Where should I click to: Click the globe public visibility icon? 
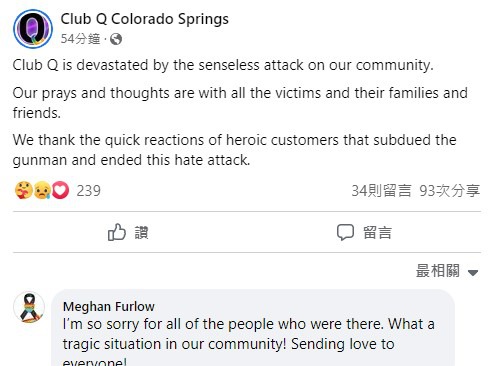point(116,39)
